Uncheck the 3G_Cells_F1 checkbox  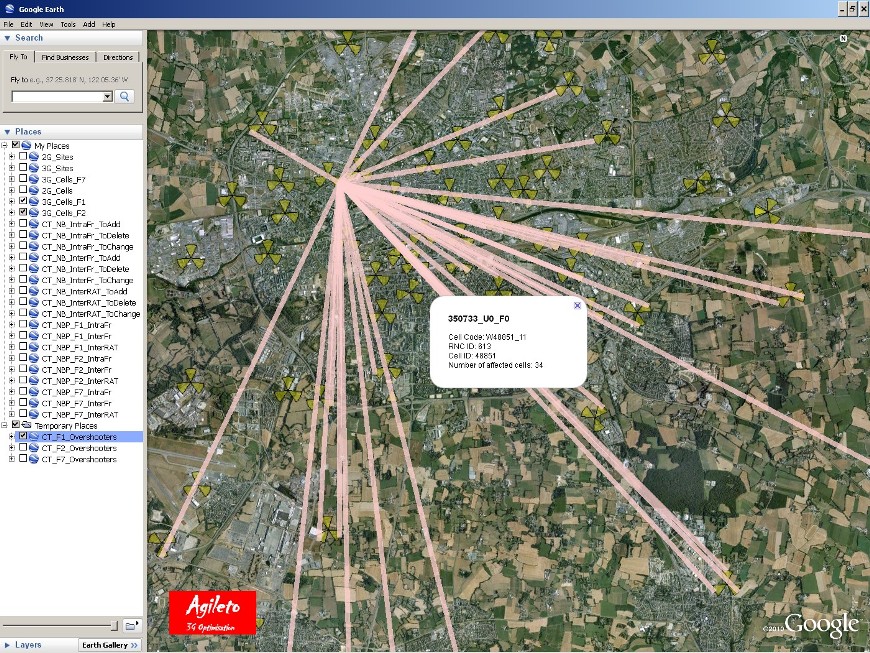click(x=23, y=201)
